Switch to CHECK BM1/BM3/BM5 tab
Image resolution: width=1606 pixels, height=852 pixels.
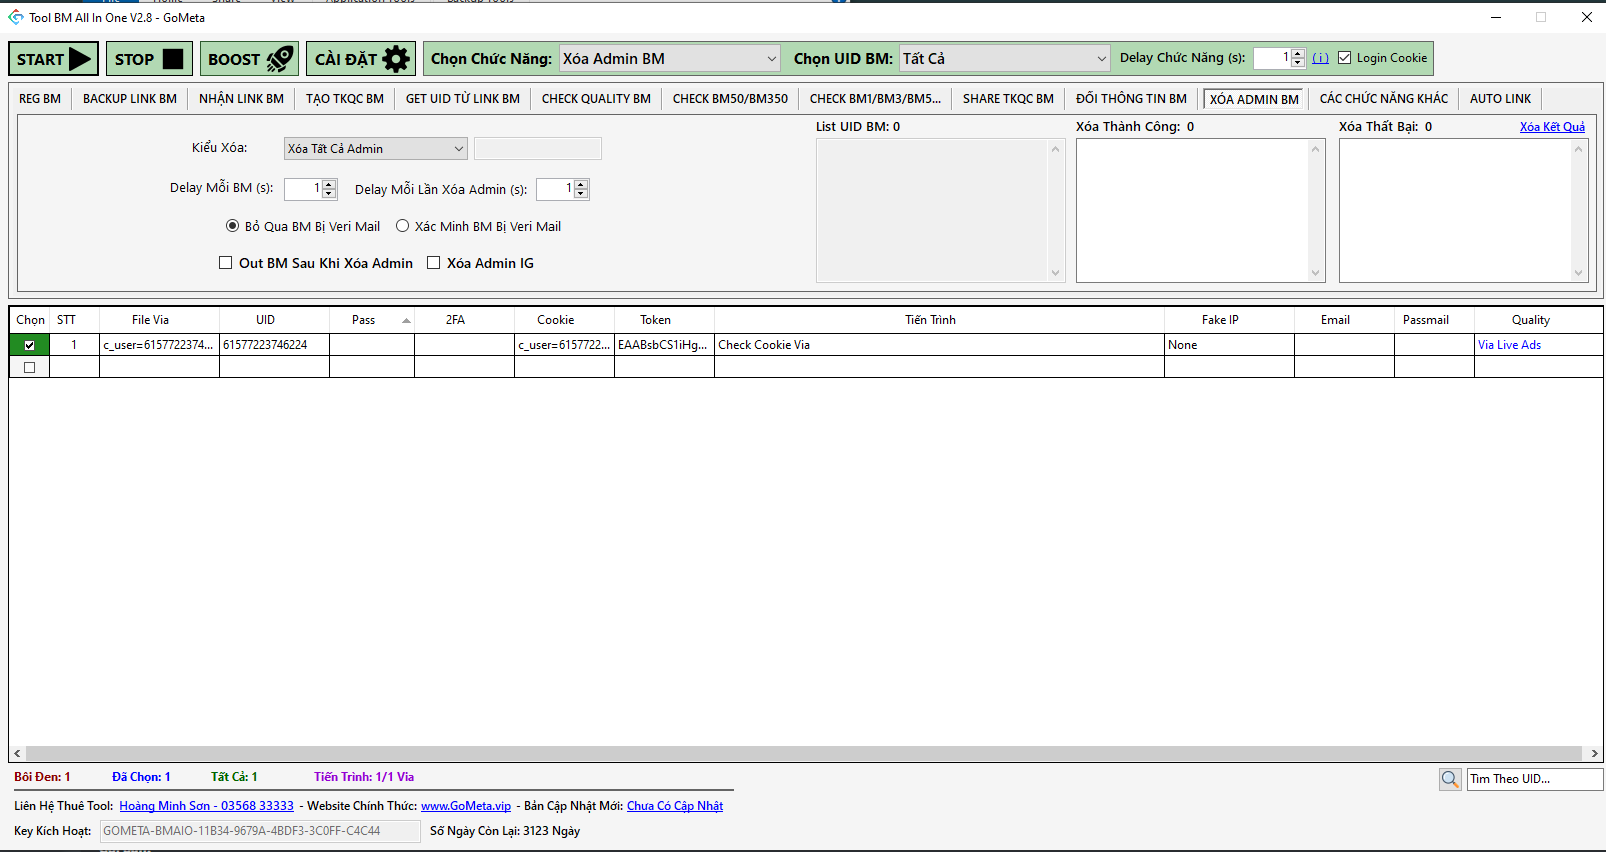point(875,99)
